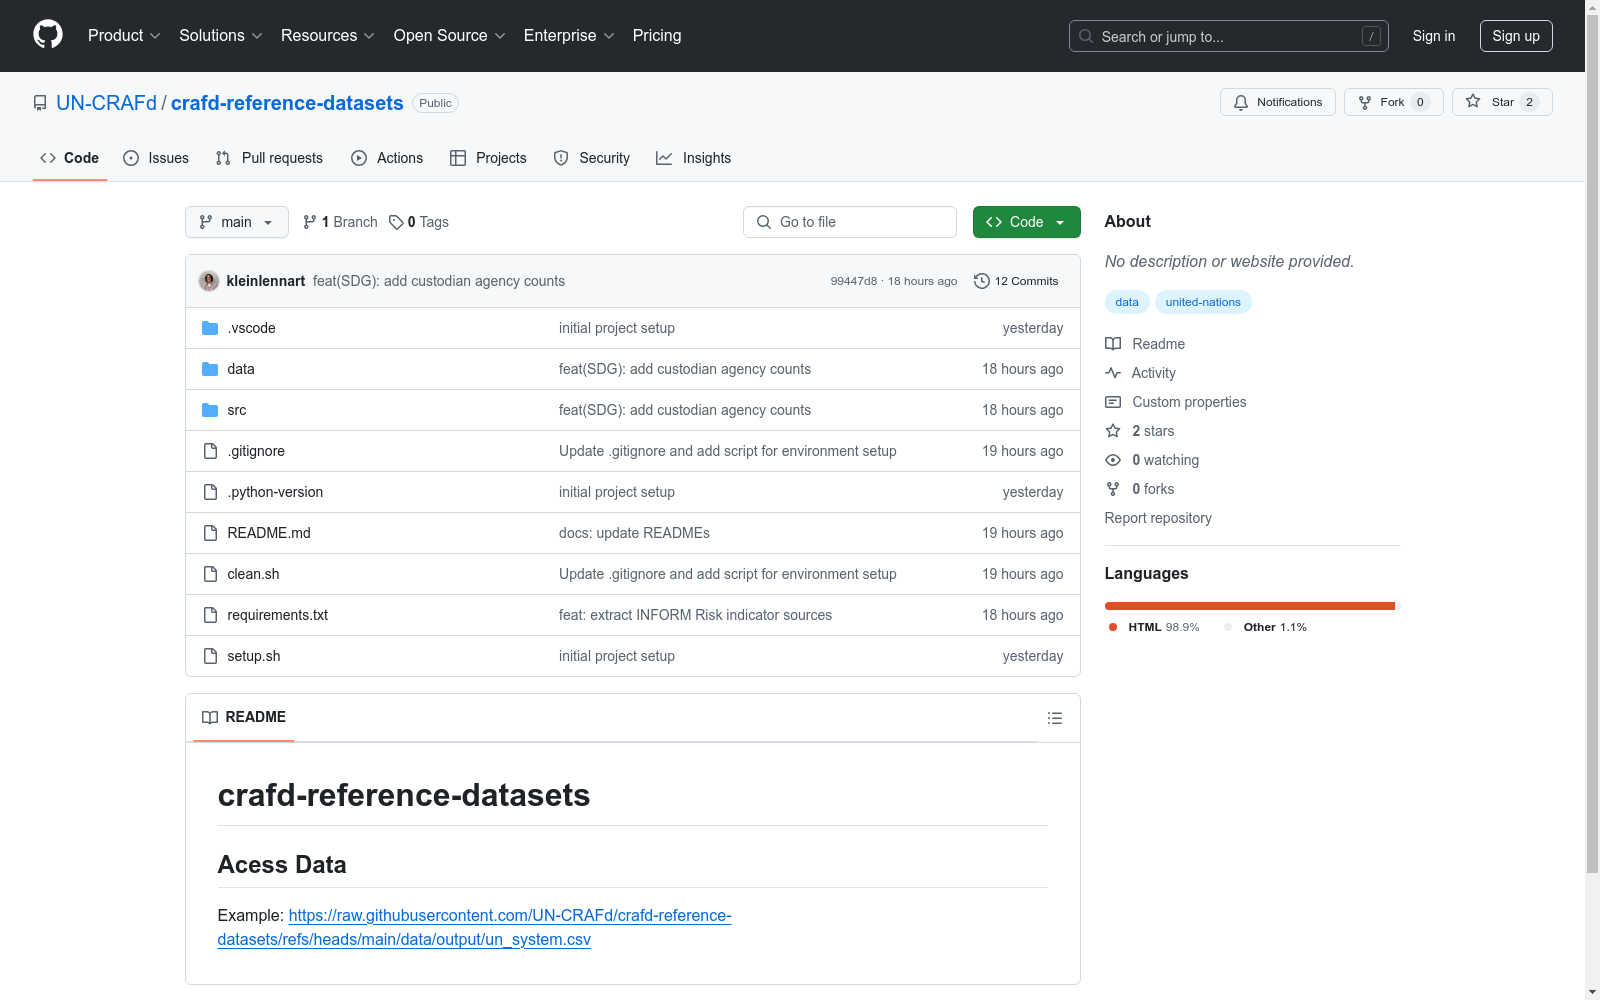Click the kleinlennart avatar image
1600x1000 pixels.
pos(209,281)
